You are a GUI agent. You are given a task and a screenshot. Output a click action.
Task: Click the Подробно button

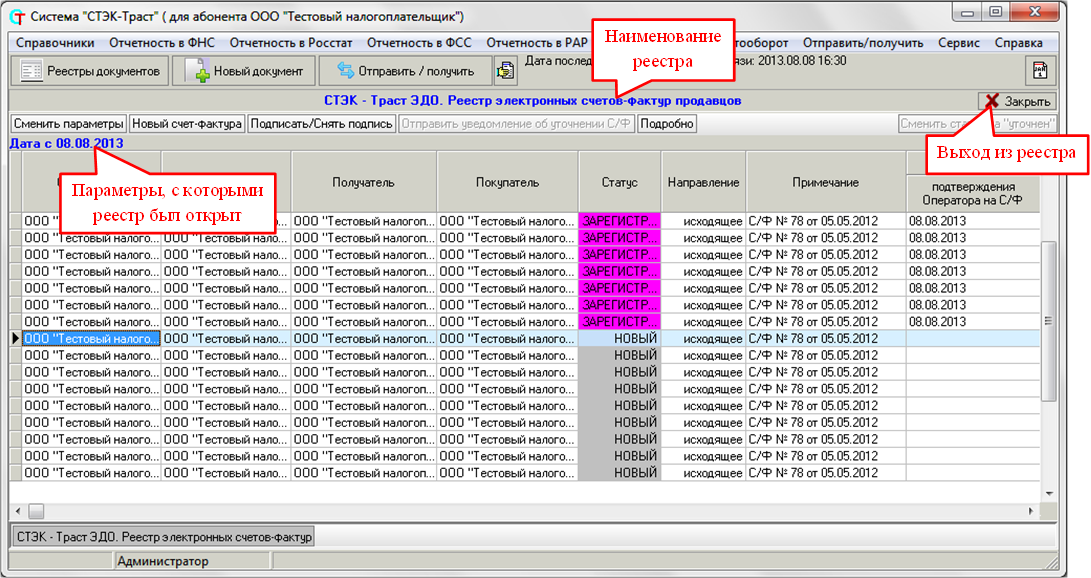coord(667,124)
